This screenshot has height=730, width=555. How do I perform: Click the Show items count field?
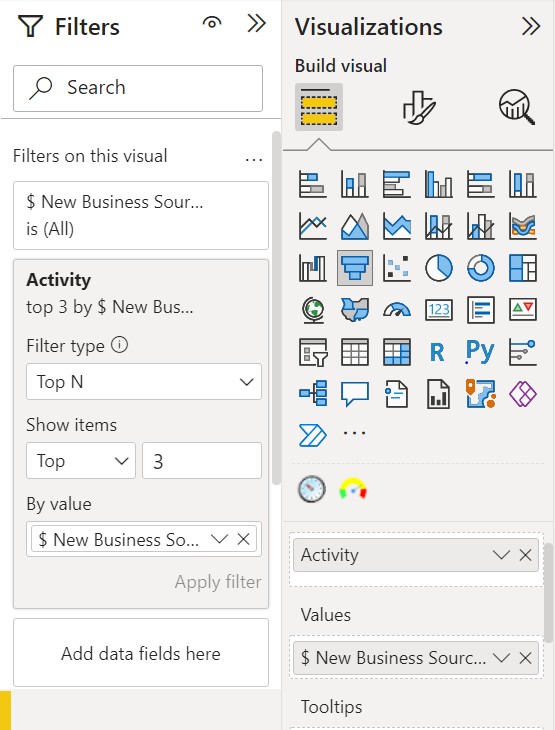click(x=202, y=461)
